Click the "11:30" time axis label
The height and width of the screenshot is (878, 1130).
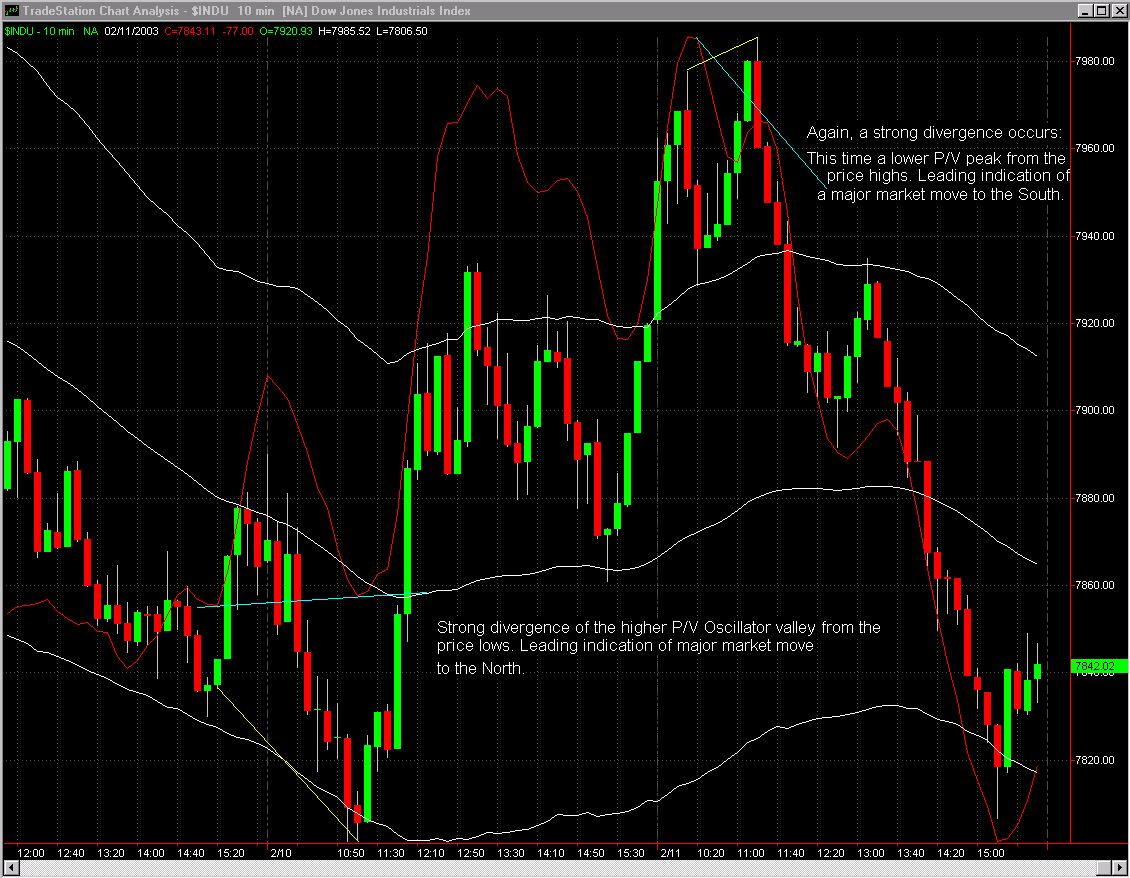pos(391,853)
